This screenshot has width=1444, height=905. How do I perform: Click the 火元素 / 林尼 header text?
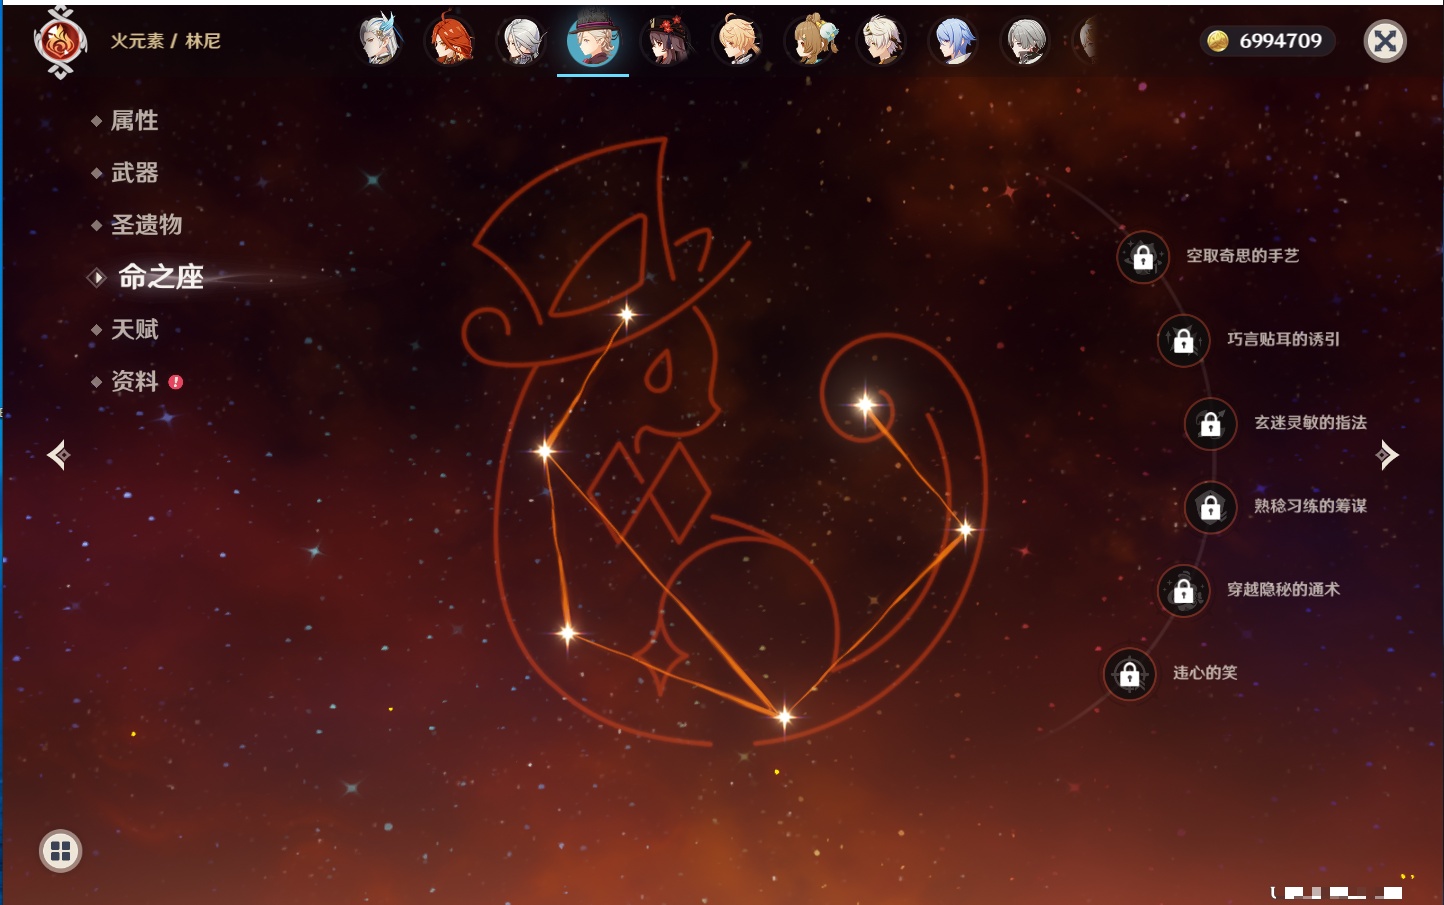tap(165, 41)
